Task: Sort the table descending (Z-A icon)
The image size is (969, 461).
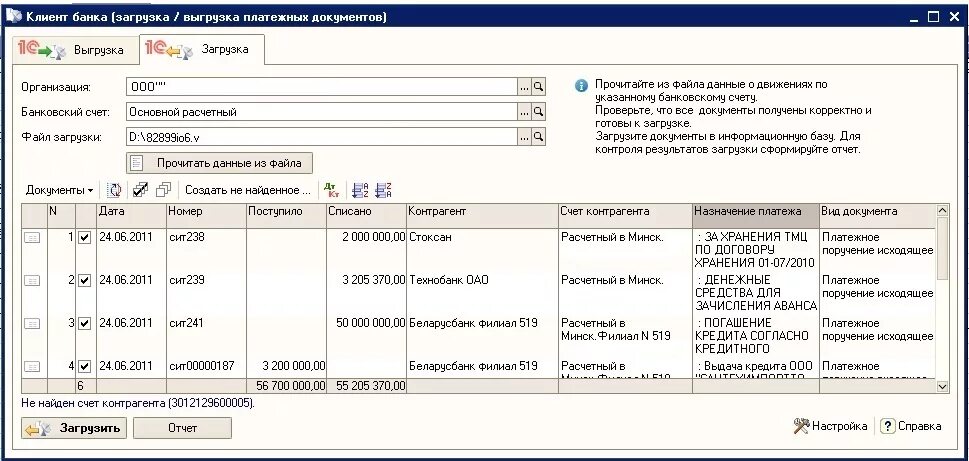Action: coord(383,190)
